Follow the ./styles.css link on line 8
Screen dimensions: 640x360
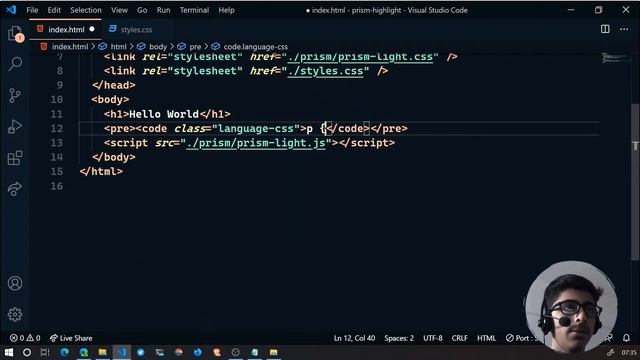[325, 71]
